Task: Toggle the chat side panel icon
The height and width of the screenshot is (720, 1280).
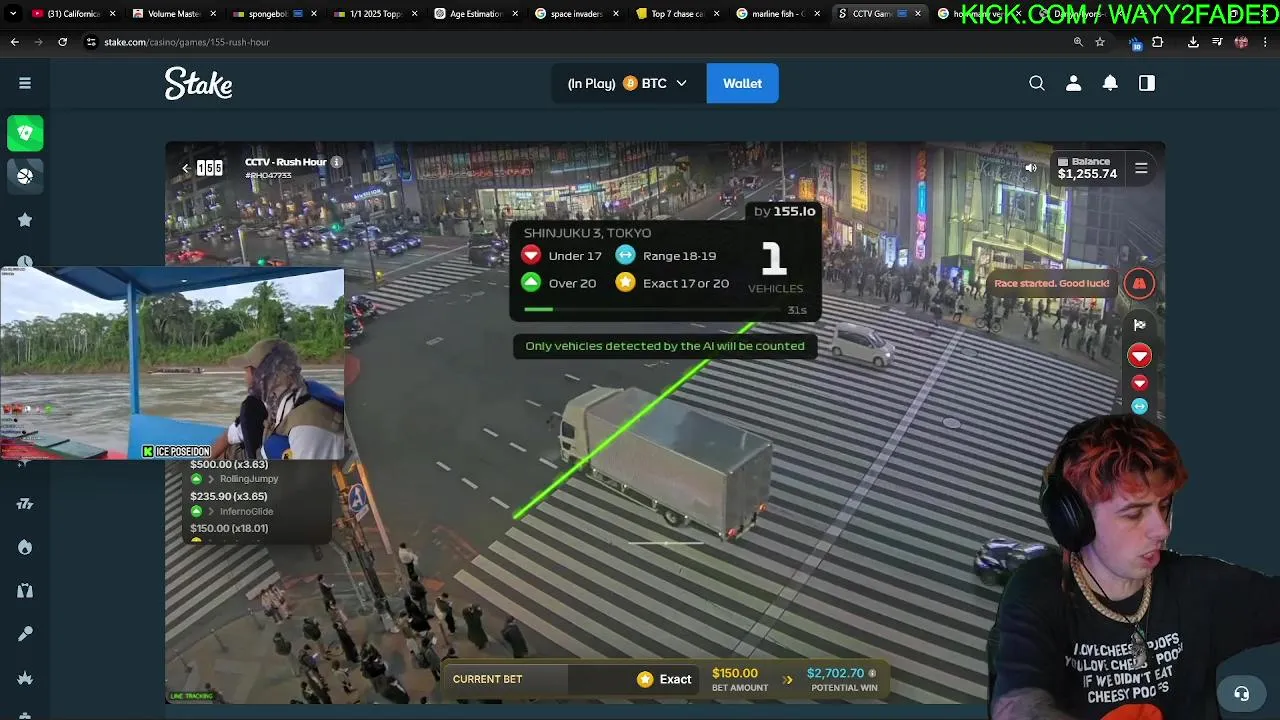Action: (x=1147, y=83)
